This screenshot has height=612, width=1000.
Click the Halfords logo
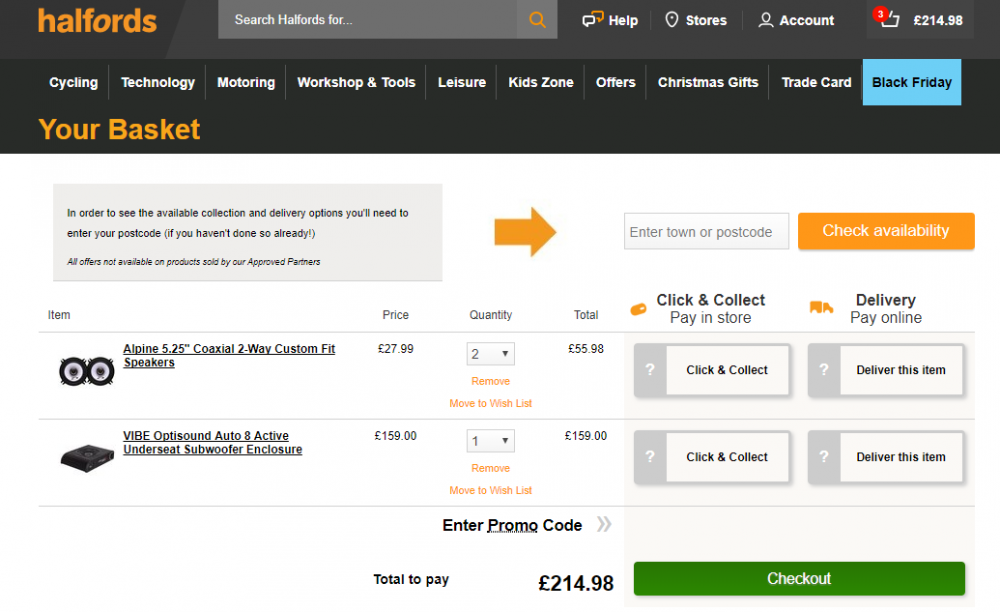coord(97,20)
